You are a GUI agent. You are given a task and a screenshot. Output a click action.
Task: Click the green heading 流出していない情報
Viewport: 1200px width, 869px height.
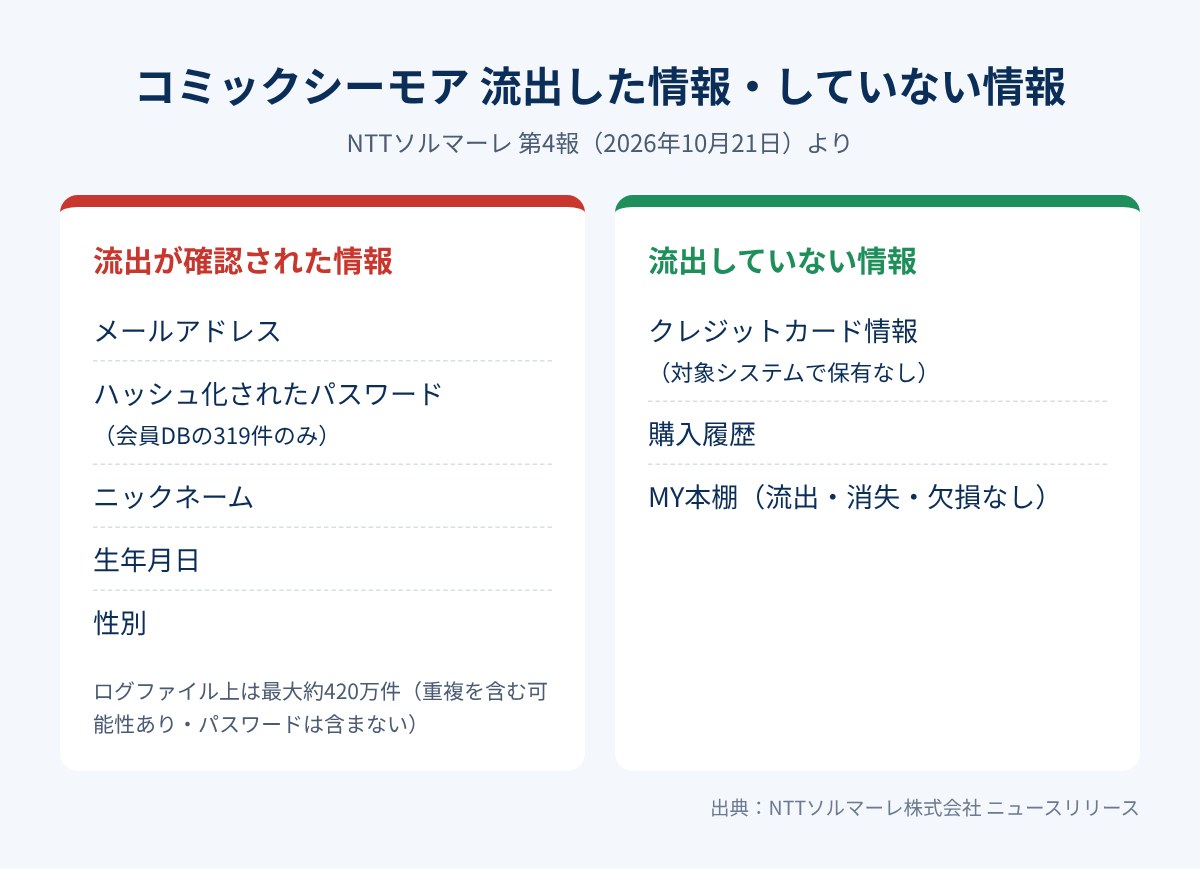[782, 261]
